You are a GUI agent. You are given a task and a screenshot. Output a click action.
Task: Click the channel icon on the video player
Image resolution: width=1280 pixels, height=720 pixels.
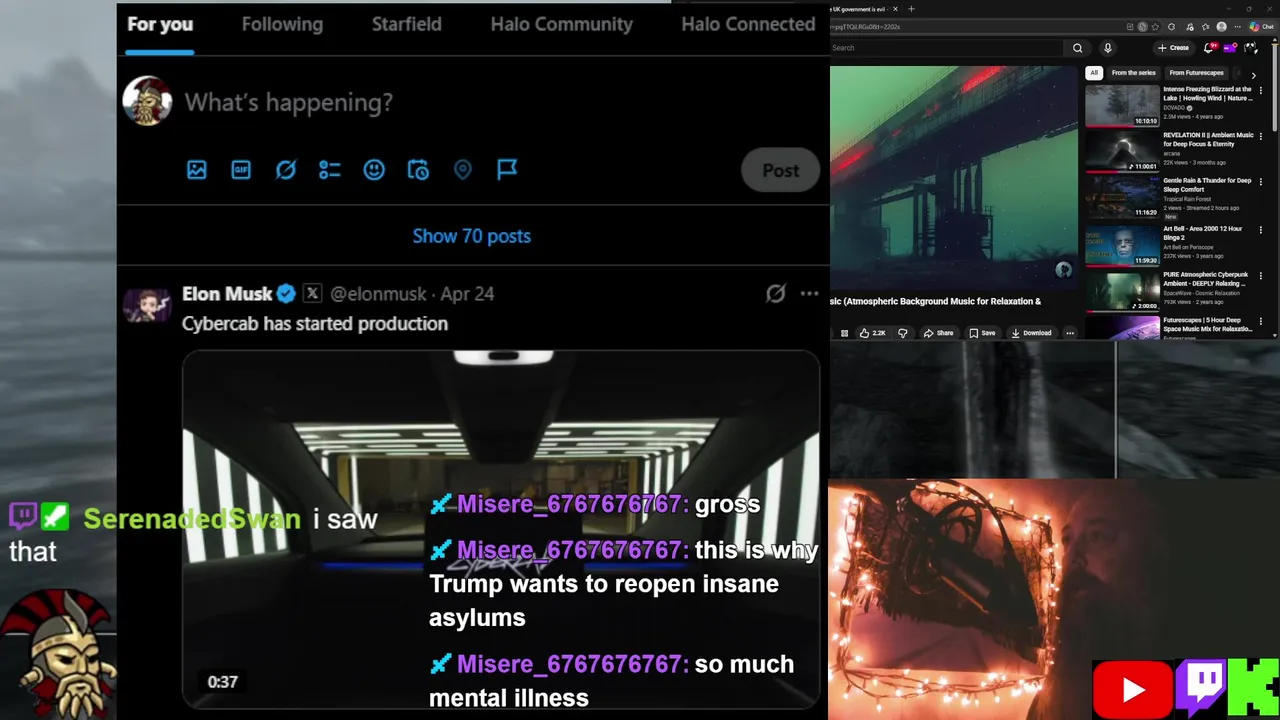[1063, 270]
